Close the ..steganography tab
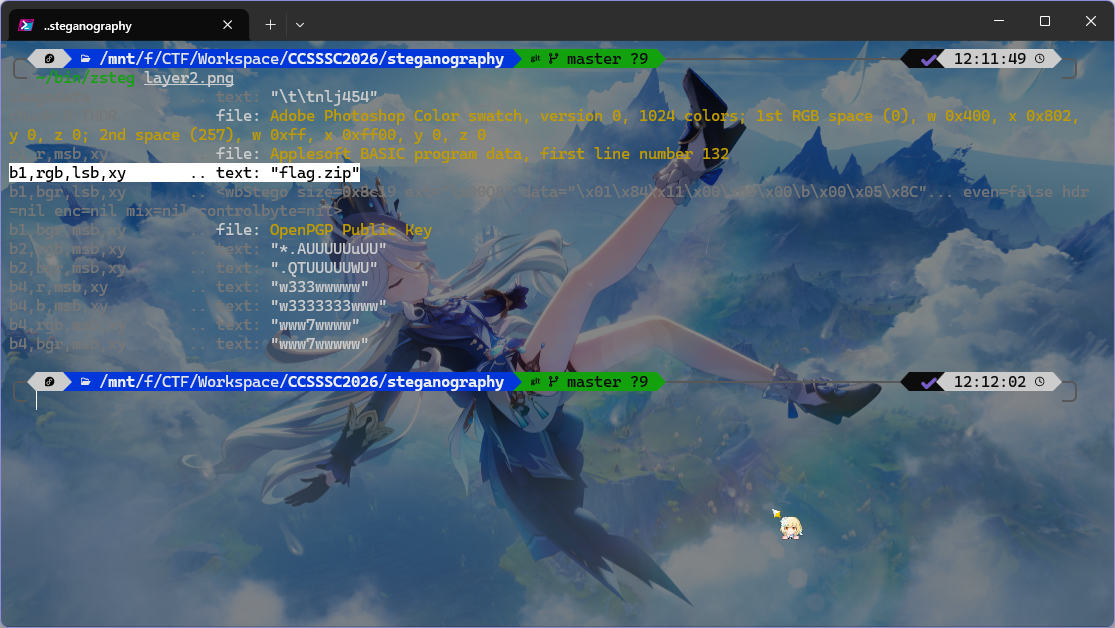Screen dimensions: 1115x628 (x=229, y=25)
